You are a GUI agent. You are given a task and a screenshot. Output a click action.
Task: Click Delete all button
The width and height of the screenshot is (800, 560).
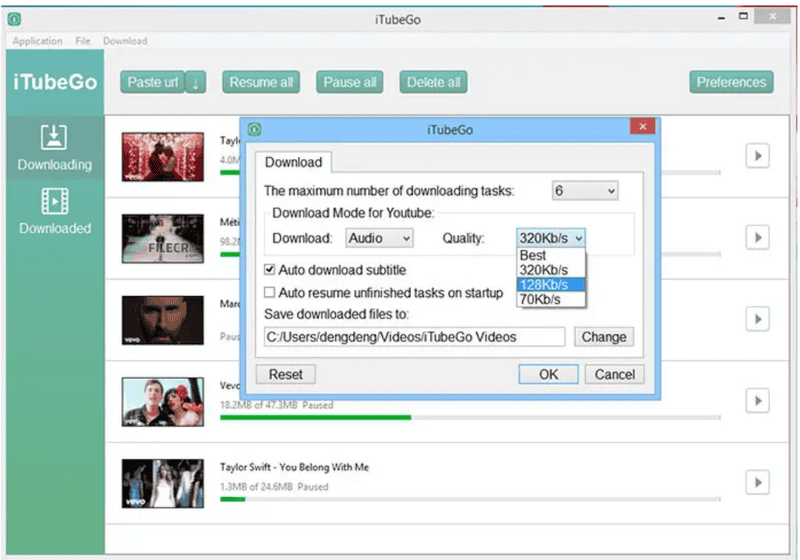pos(434,82)
